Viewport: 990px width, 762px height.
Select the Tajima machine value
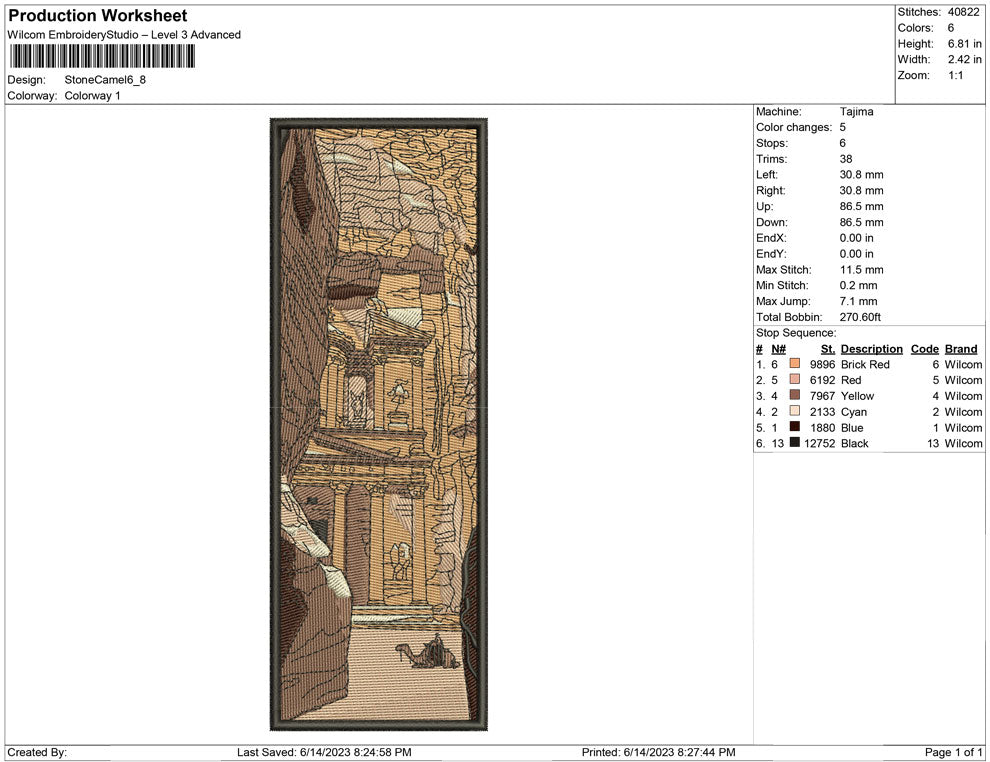point(856,112)
